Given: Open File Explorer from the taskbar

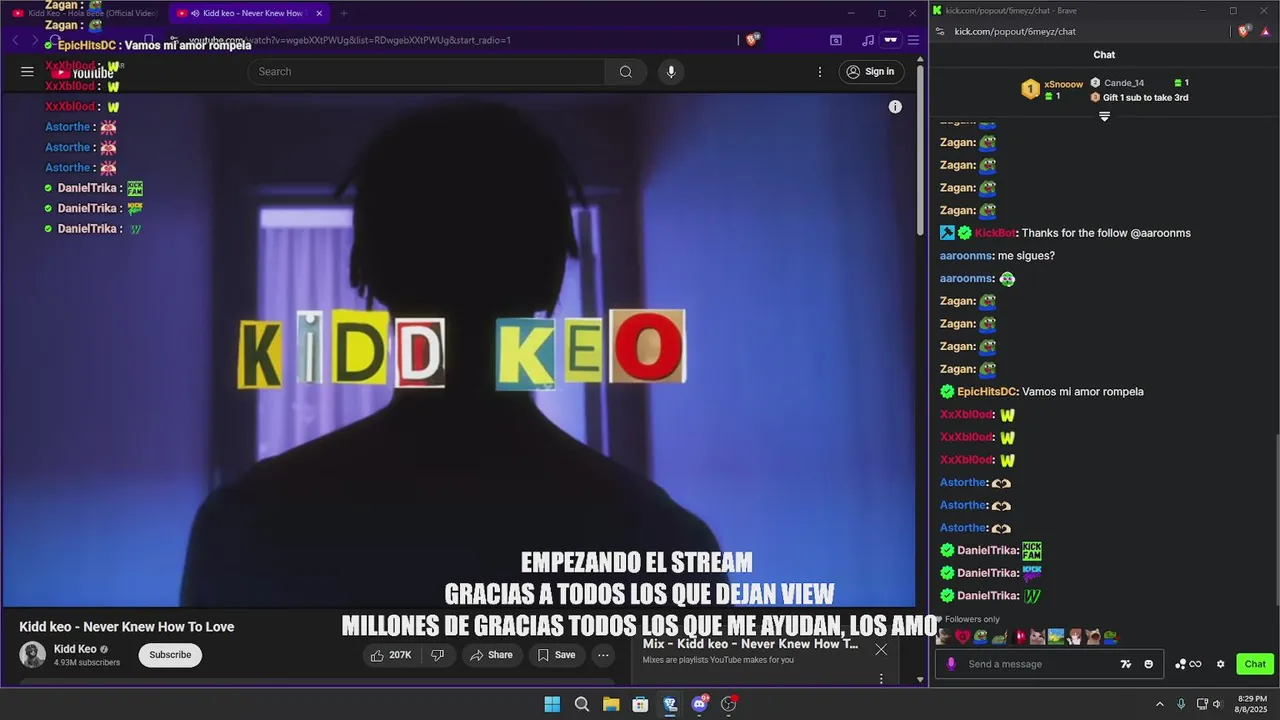Looking at the screenshot, I should pos(611,704).
